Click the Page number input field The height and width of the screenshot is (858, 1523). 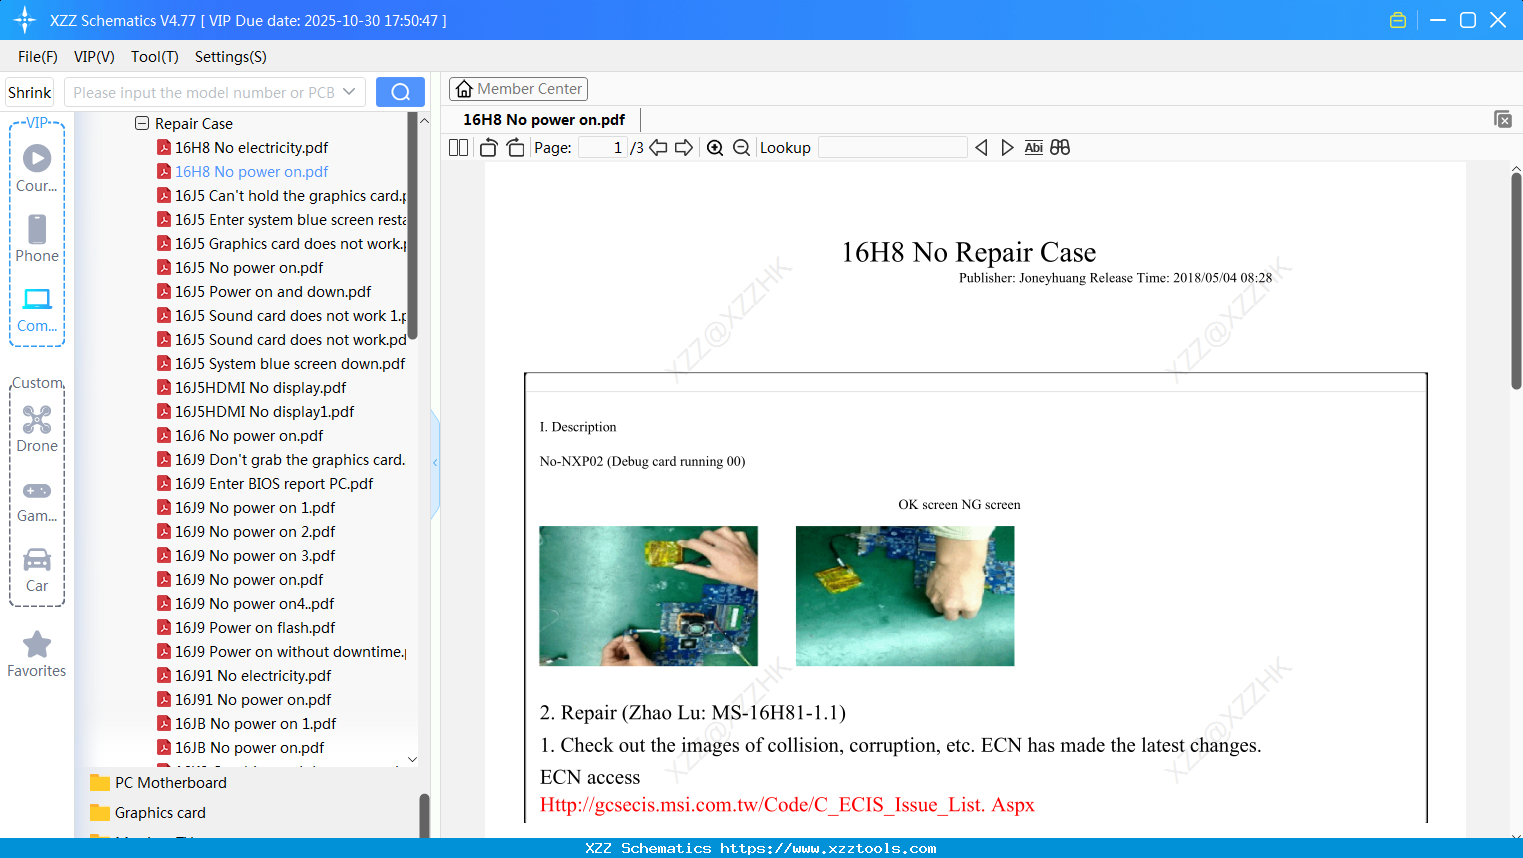[603, 148]
